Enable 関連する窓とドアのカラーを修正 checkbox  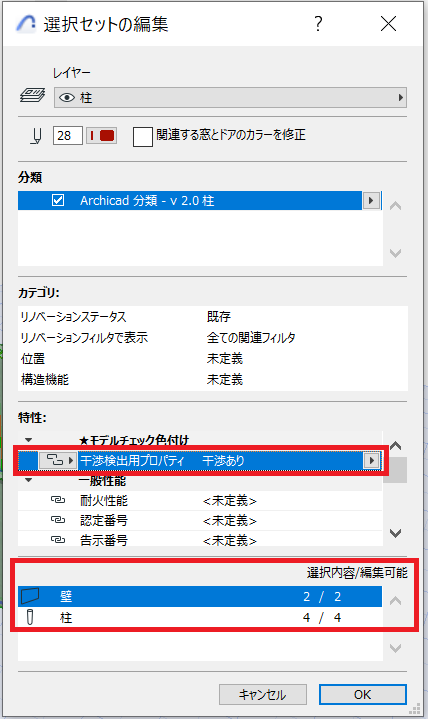coord(143,136)
